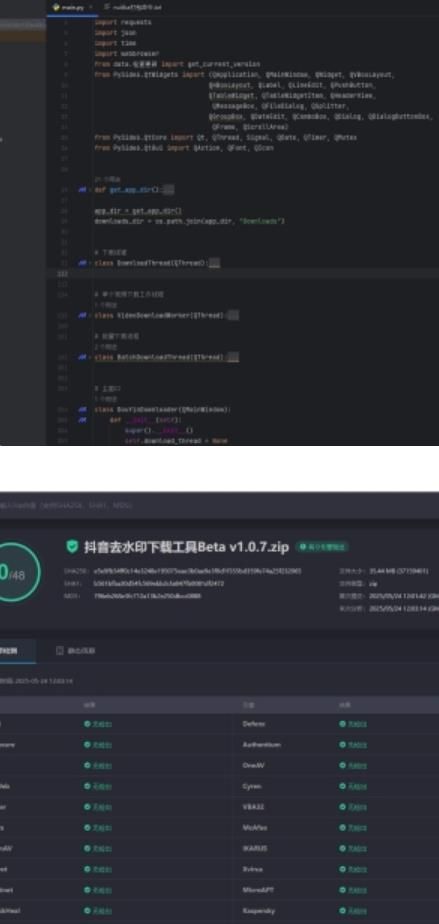Open the Kaspersky scan result link

(x=357, y=910)
